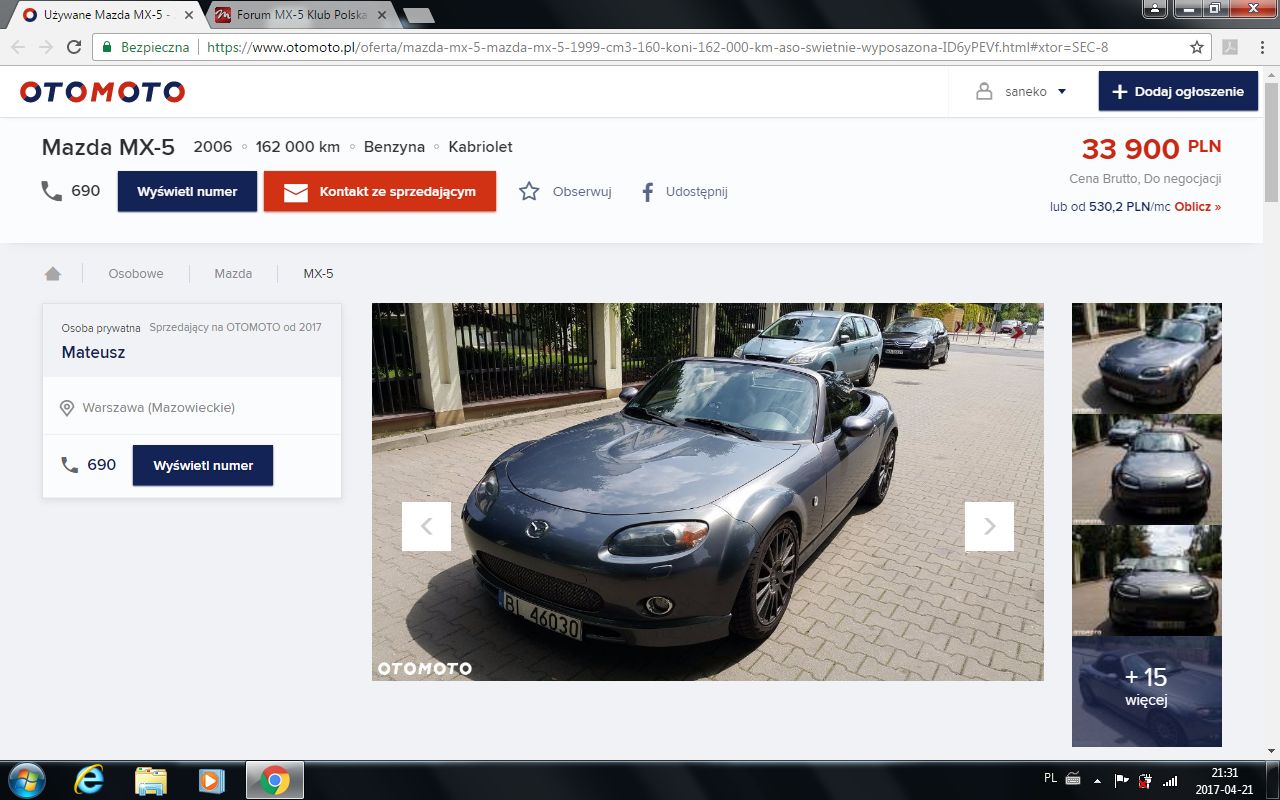Click the phone icon in the header bar
The width and height of the screenshot is (1280, 800).
pos(51,190)
